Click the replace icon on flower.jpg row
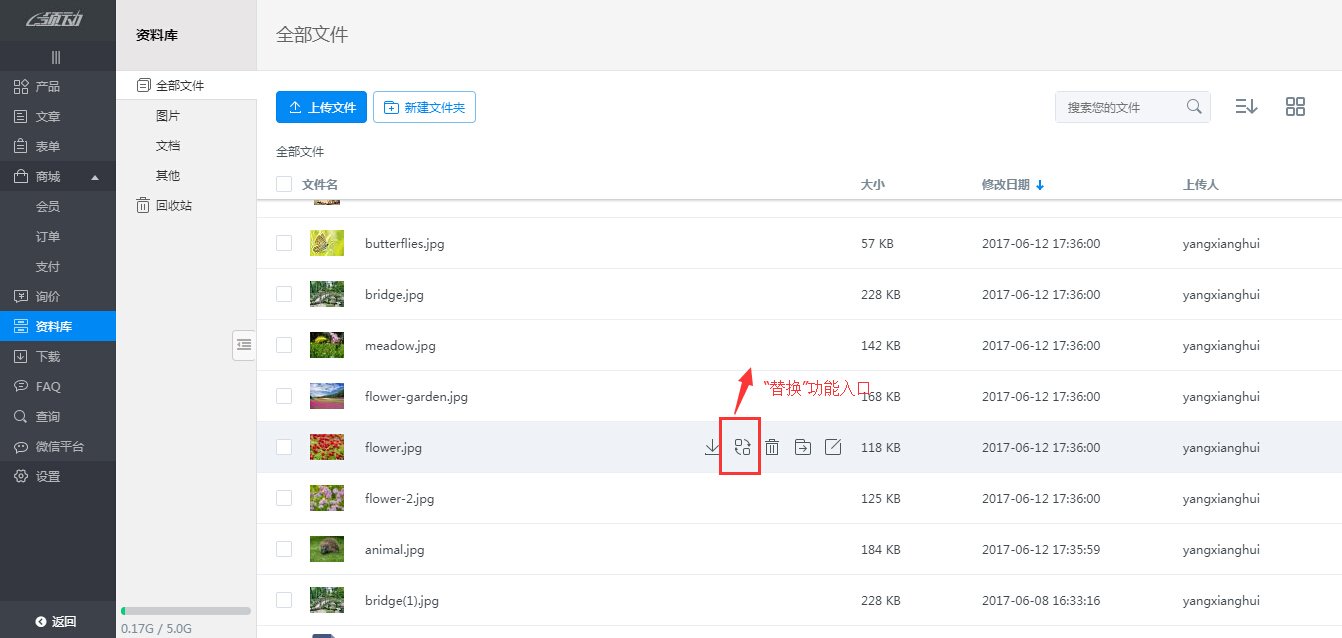 click(x=741, y=447)
